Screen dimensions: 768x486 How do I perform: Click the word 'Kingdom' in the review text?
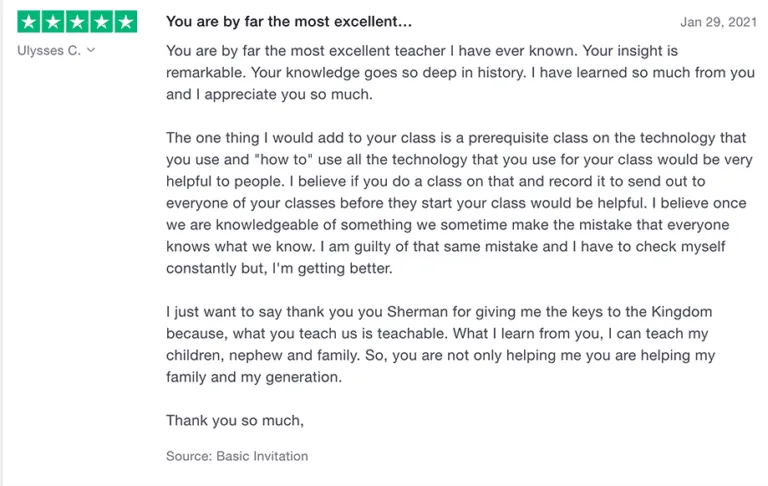681,312
